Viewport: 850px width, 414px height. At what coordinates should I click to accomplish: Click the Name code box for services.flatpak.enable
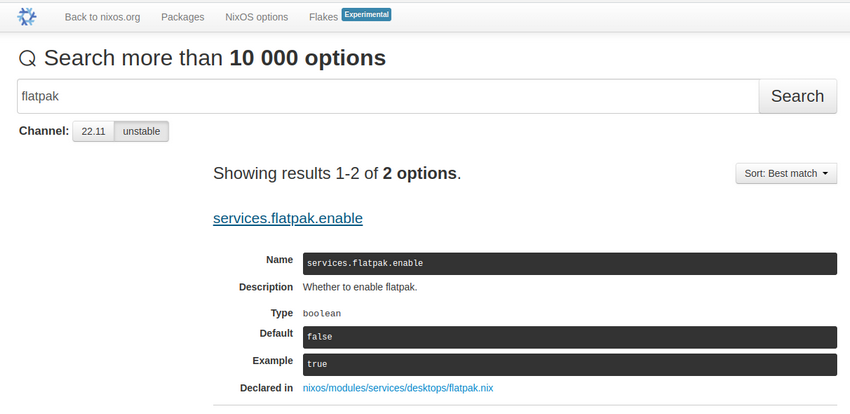click(569, 263)
